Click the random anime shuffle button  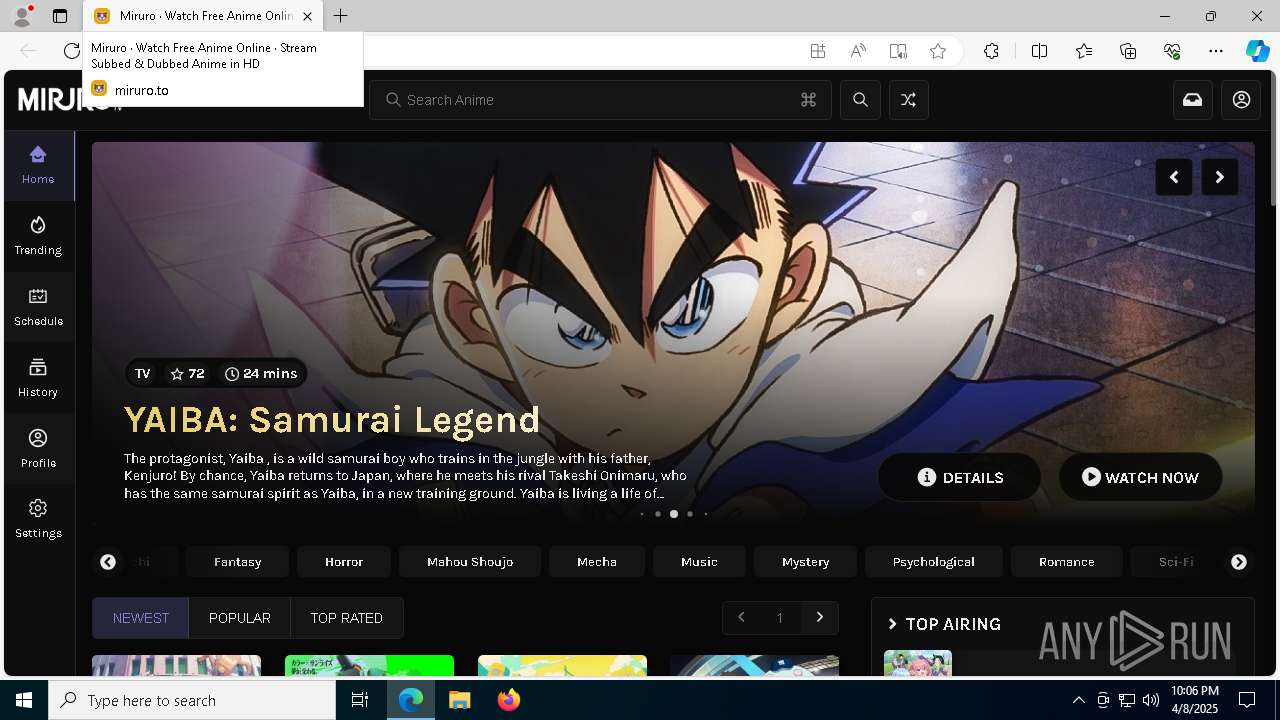coord(908,100)
